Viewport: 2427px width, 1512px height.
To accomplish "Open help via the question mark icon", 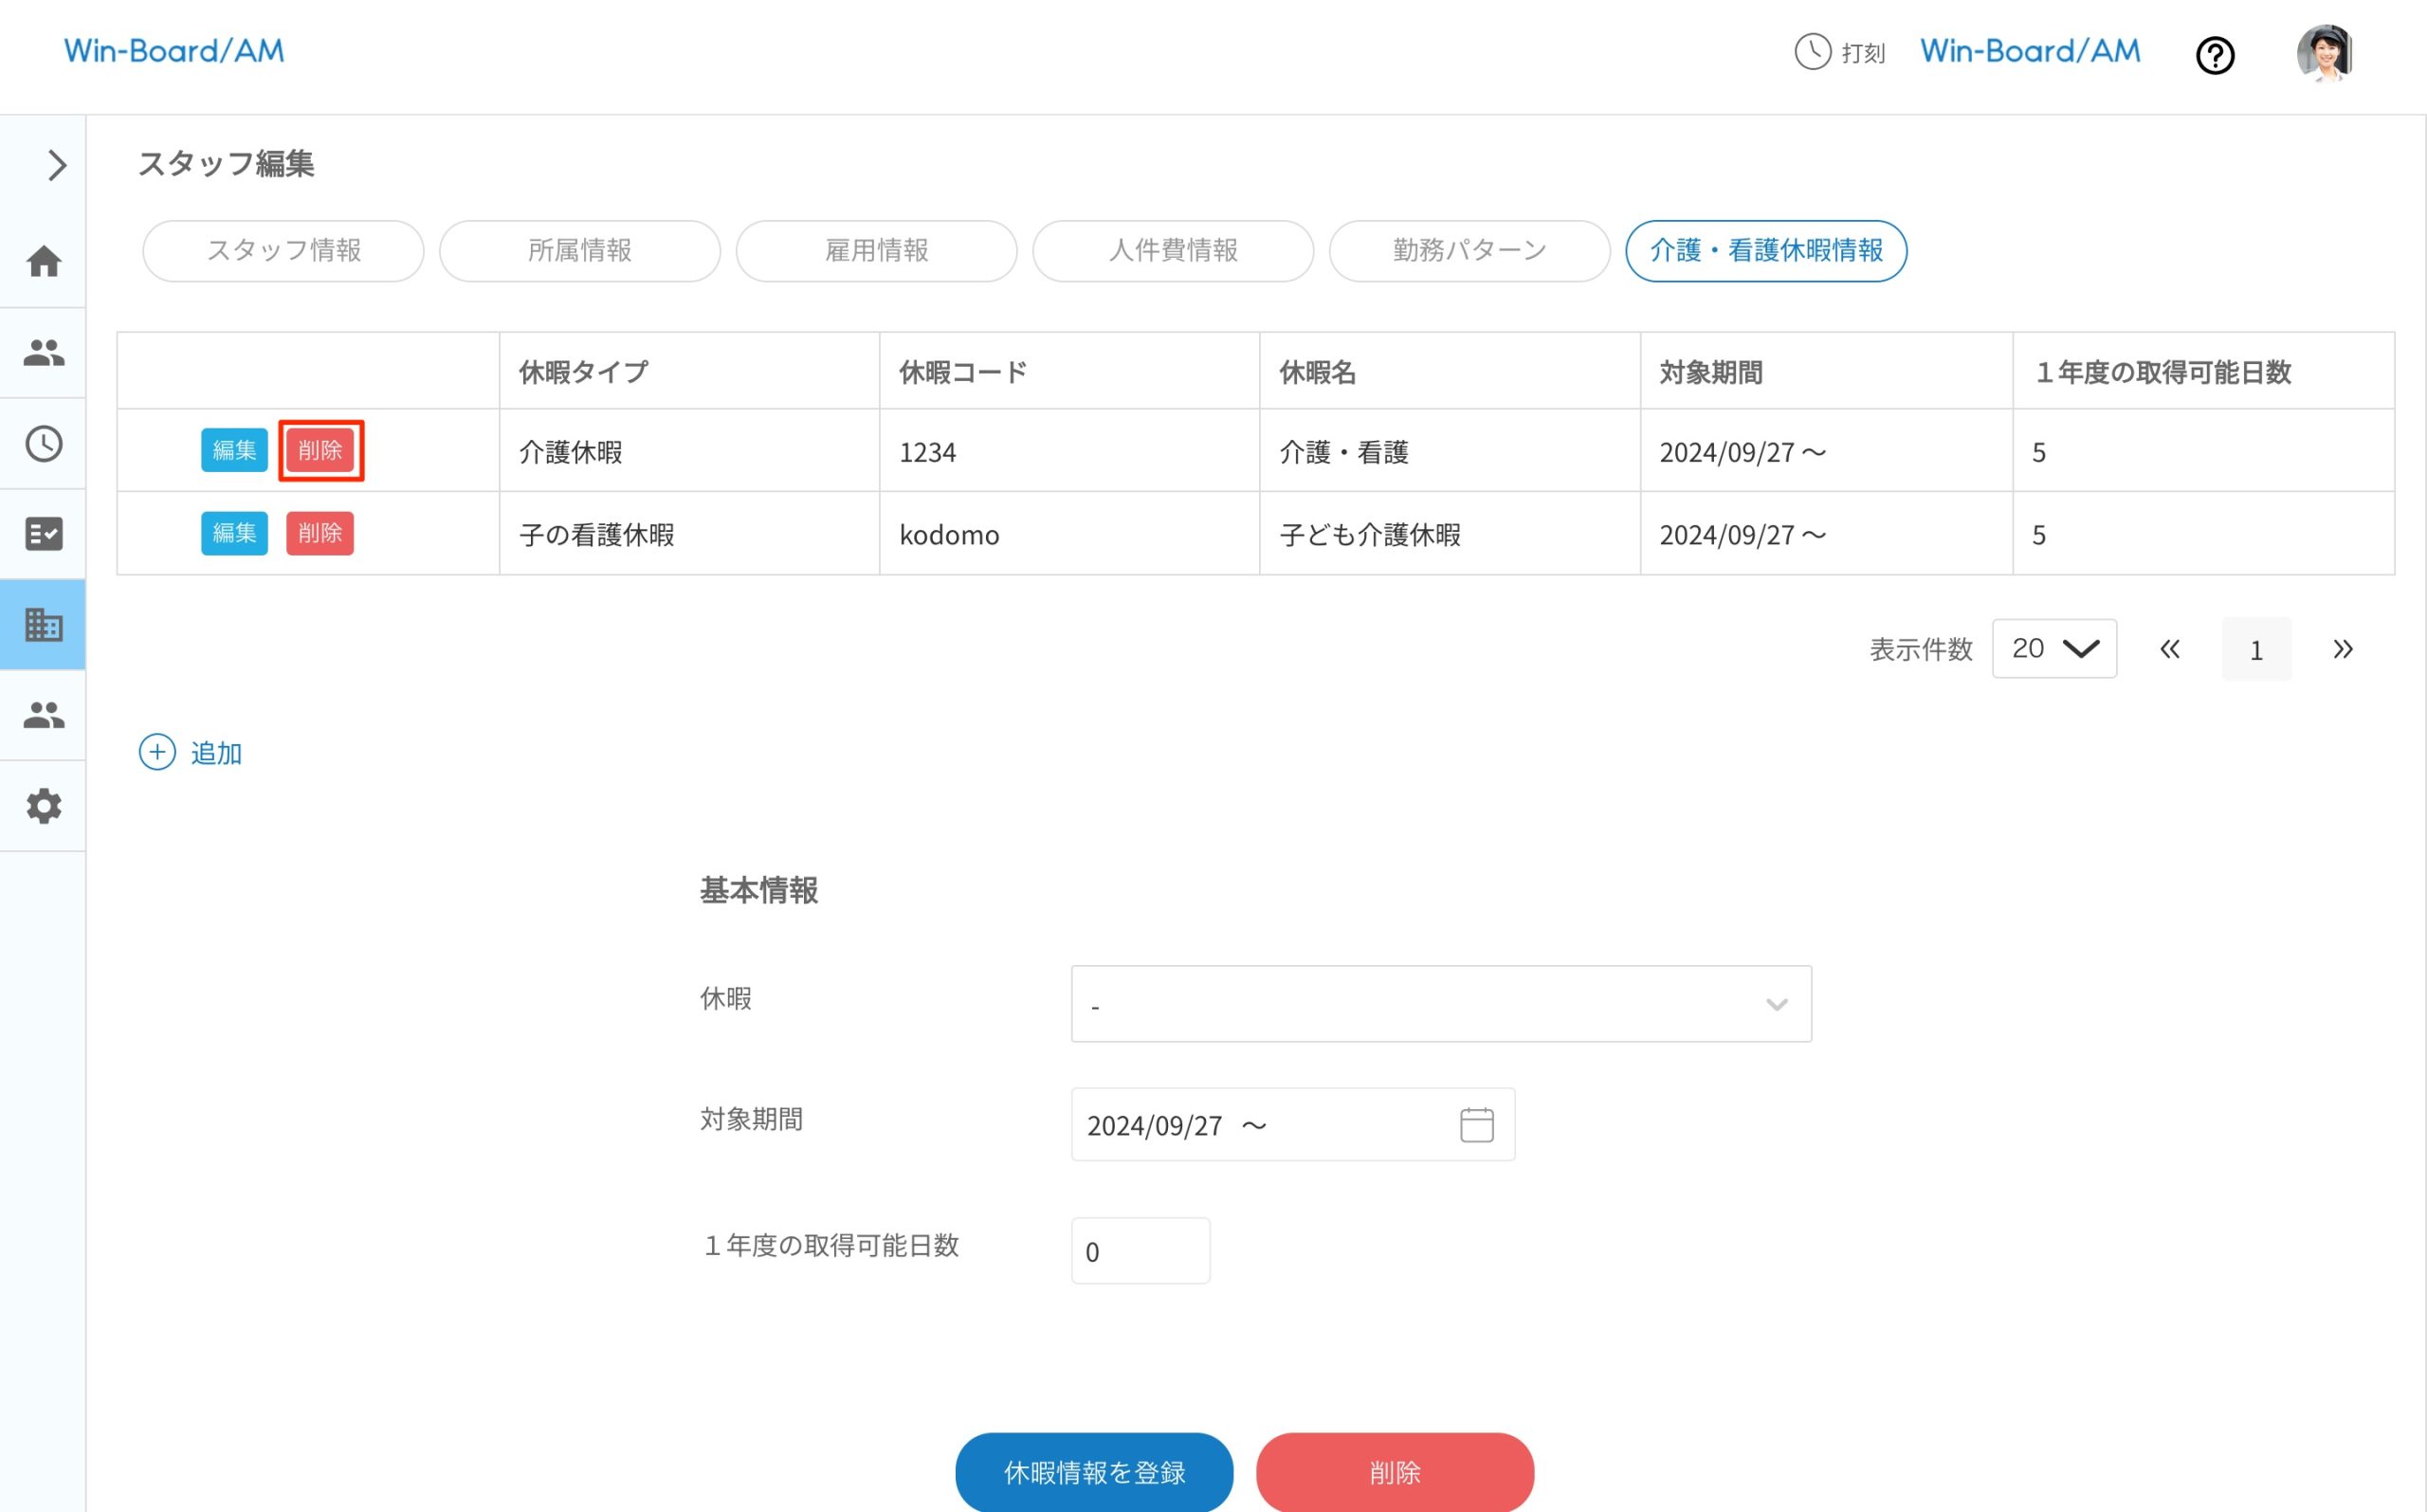I will coord(2215,56).
